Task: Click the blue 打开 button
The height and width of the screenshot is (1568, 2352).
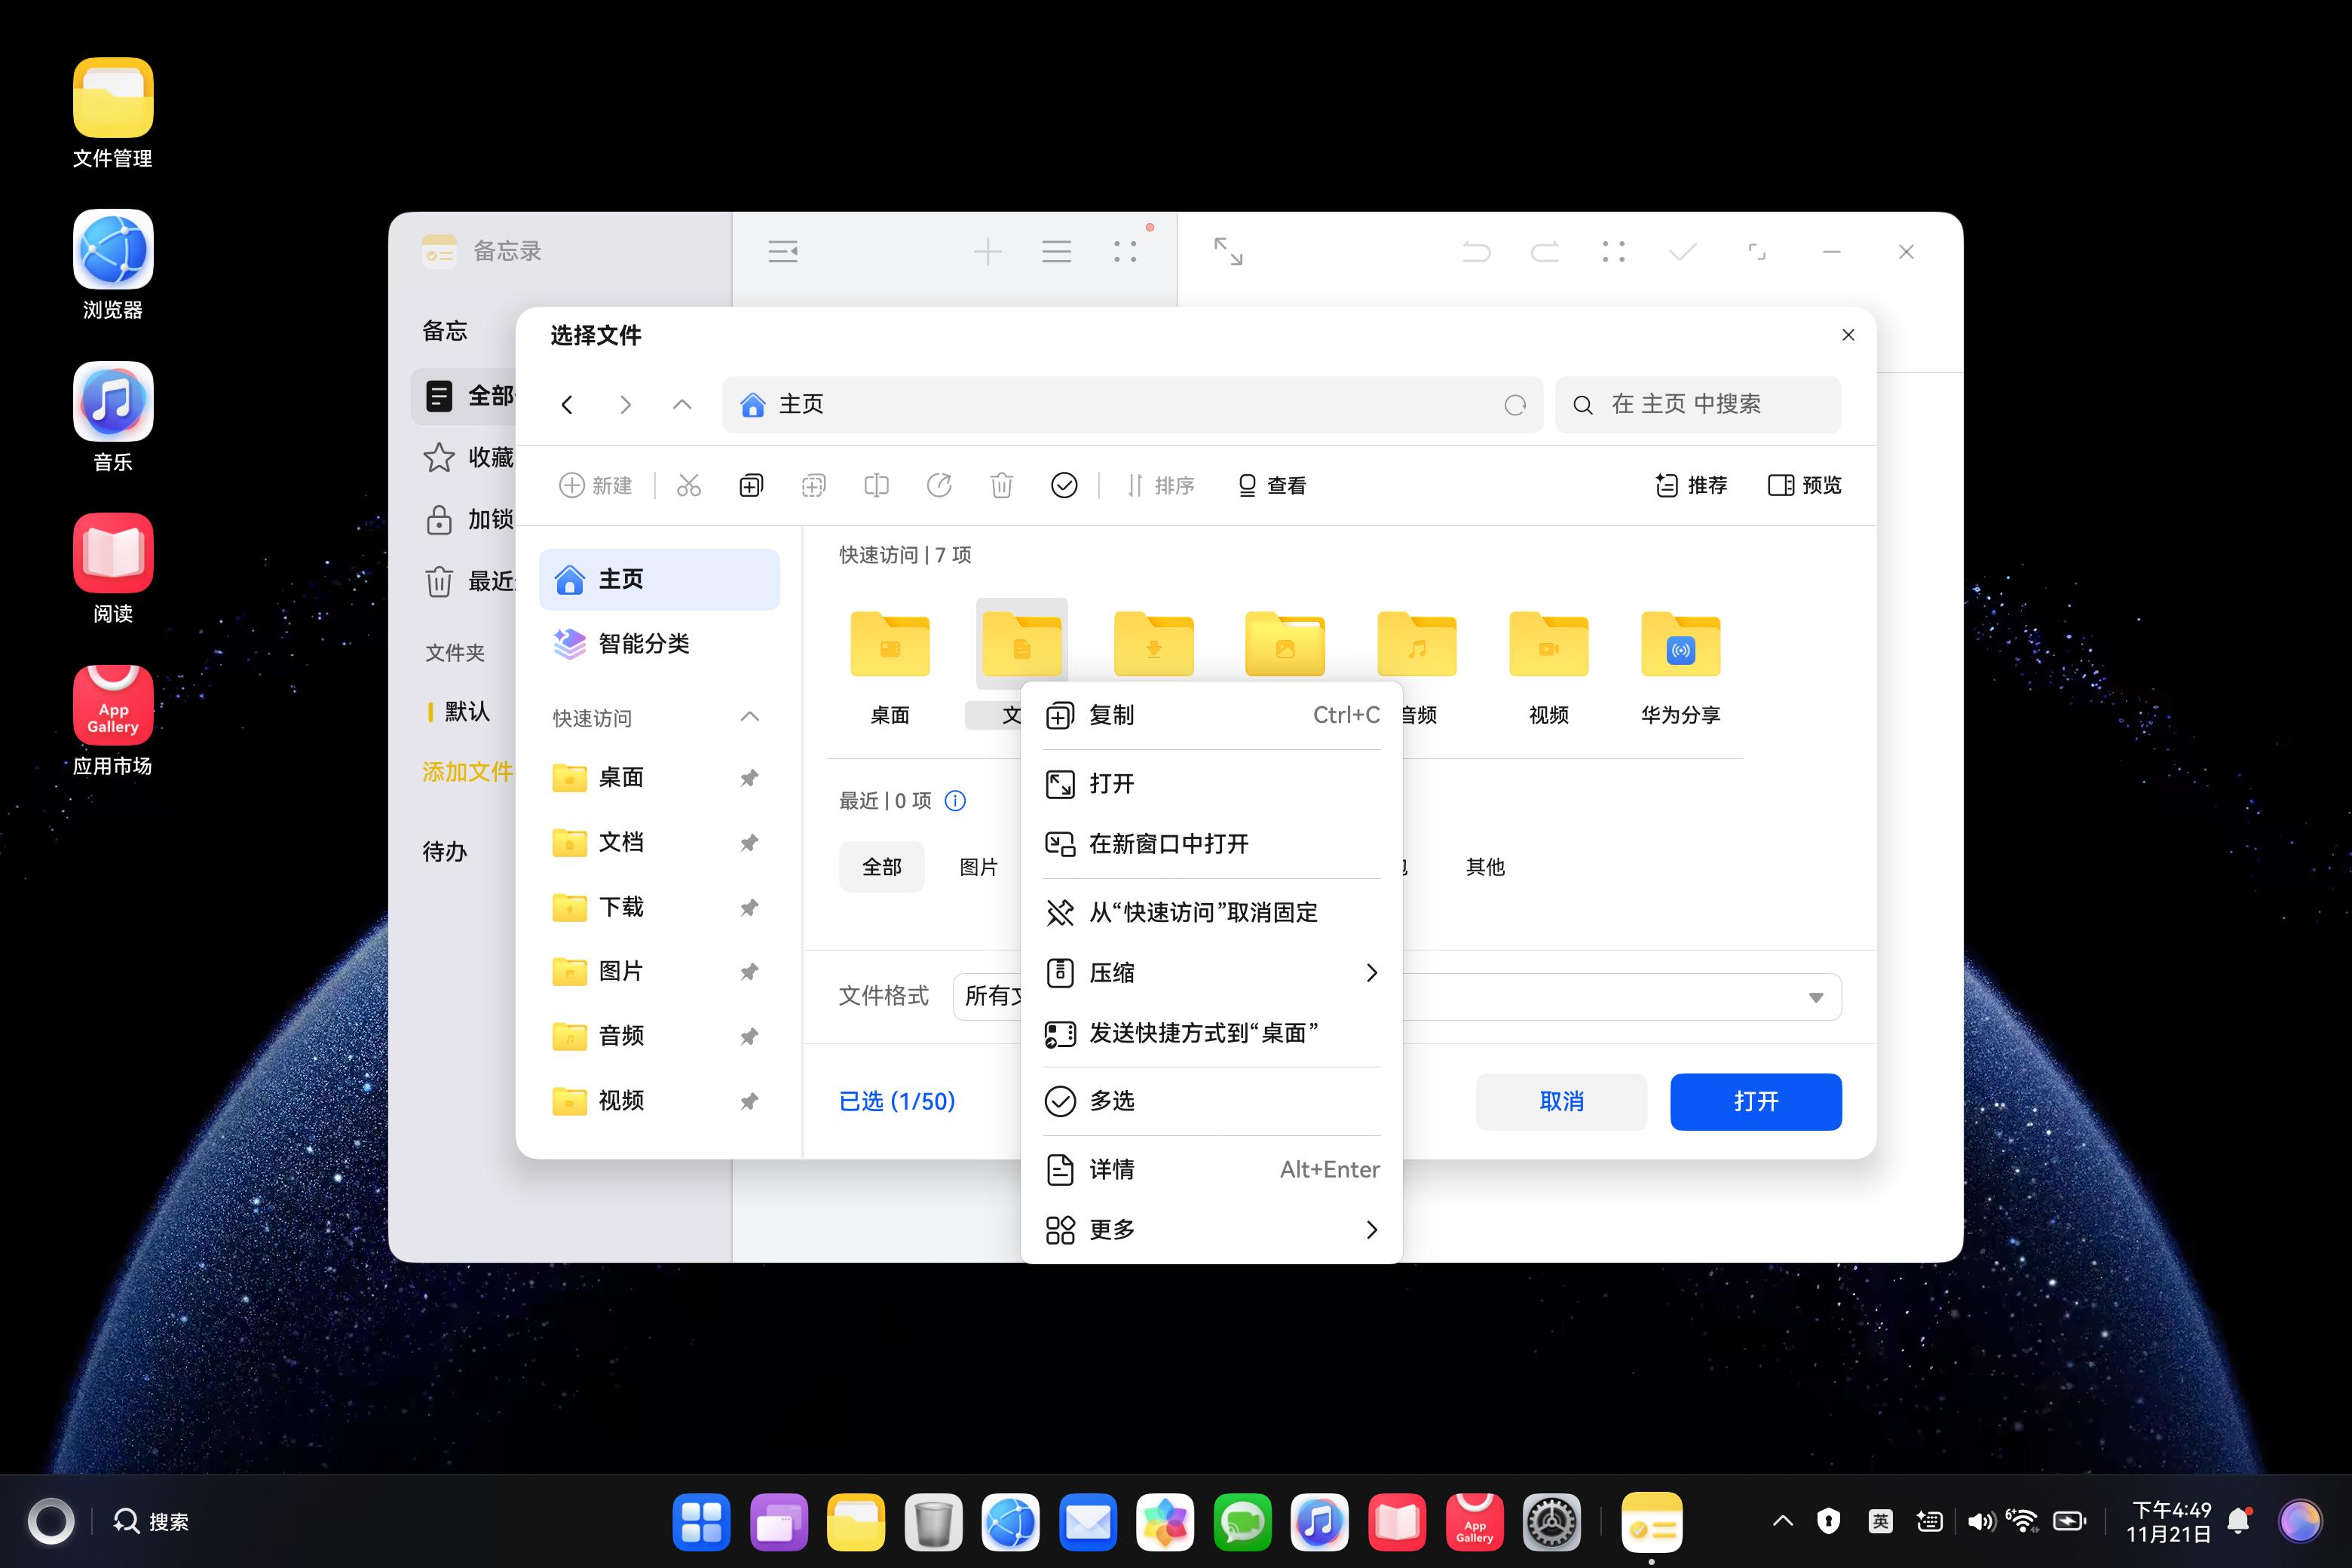Action: coord(1755,1102)
